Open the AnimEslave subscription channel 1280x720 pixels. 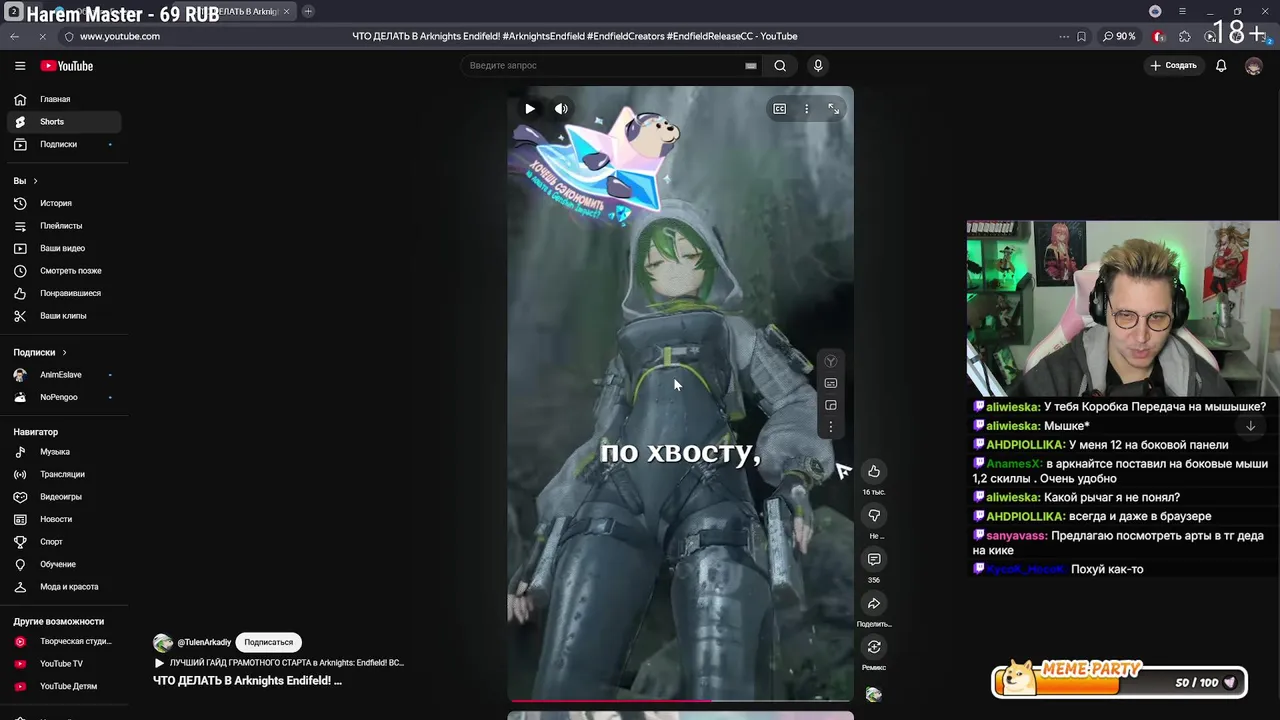[x=64, y=375]
